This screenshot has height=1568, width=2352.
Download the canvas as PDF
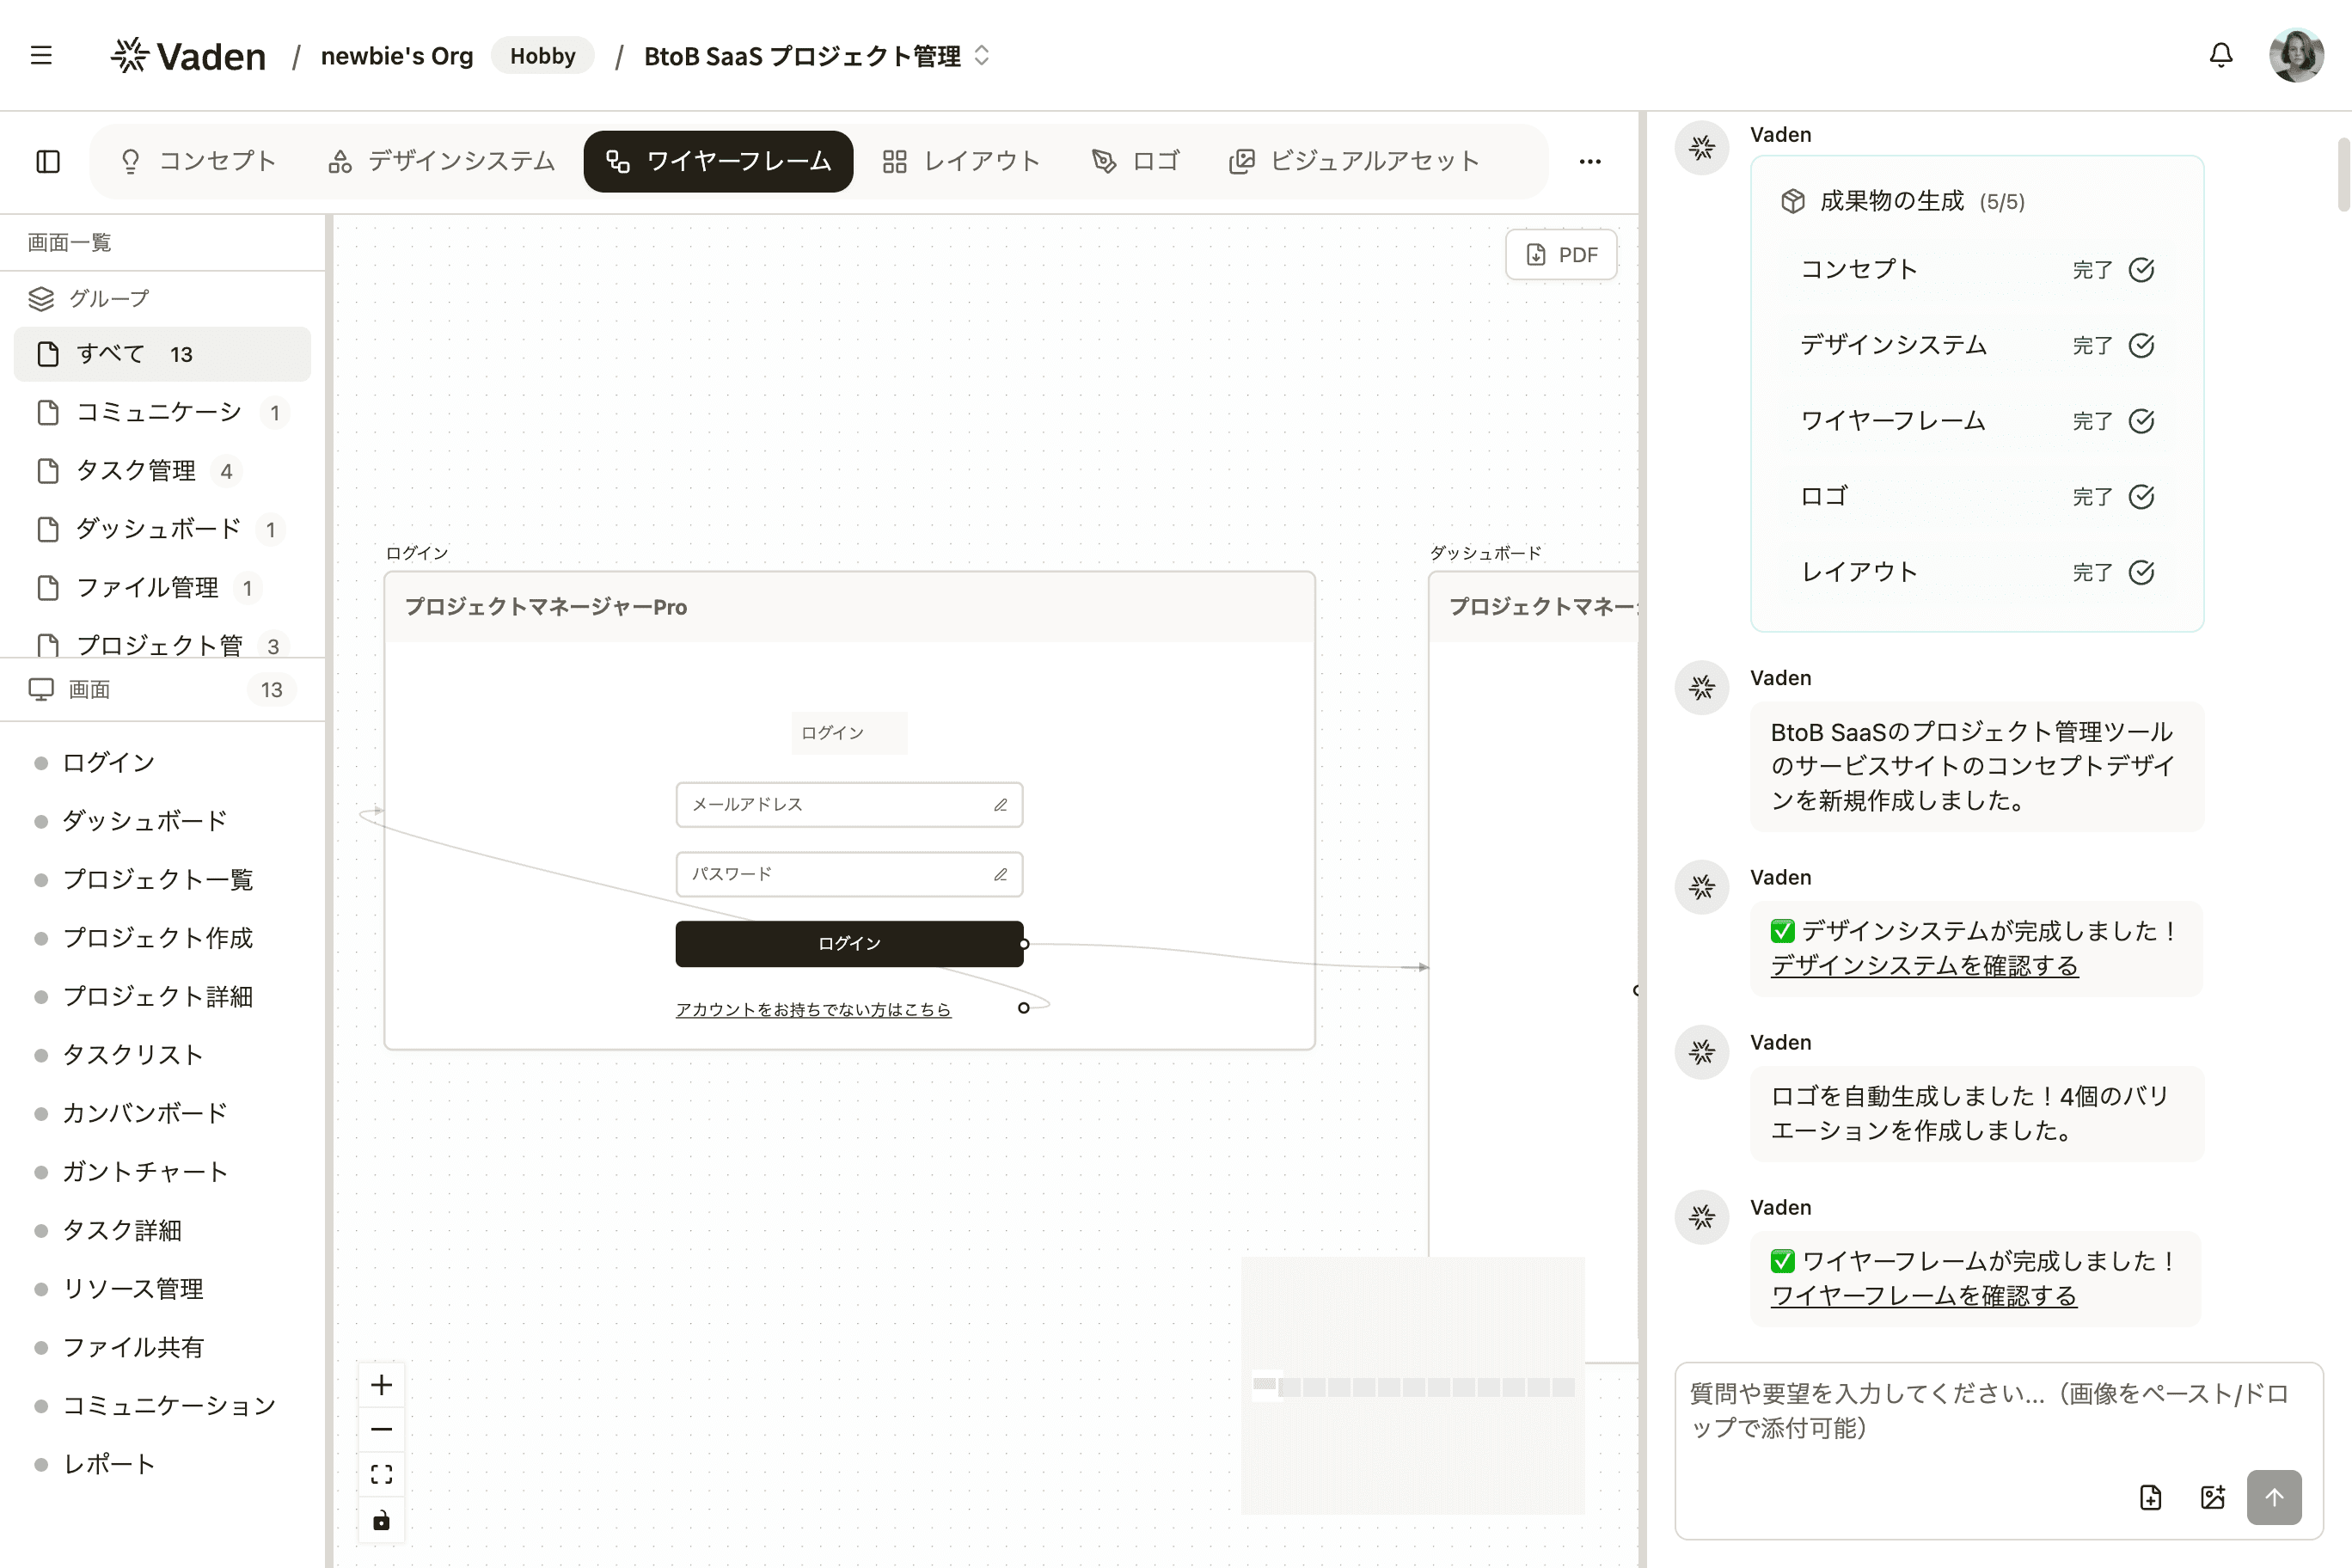pos(1561,254)
